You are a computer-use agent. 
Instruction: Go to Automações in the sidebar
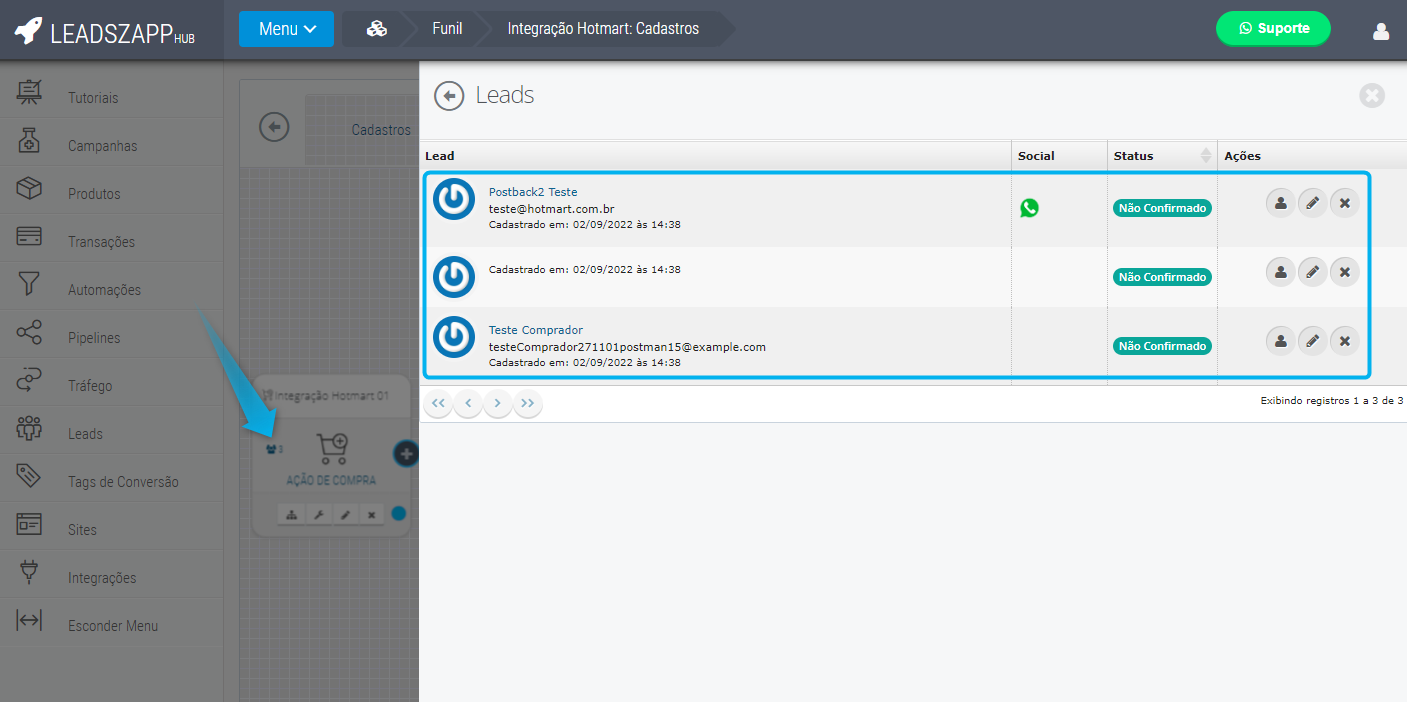[x=104, y=290]
